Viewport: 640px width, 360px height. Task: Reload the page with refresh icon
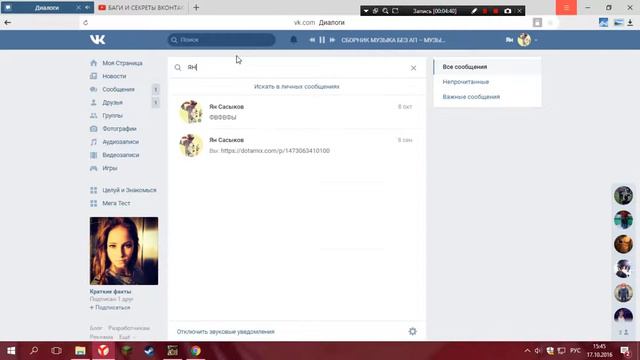pos(85,23)
